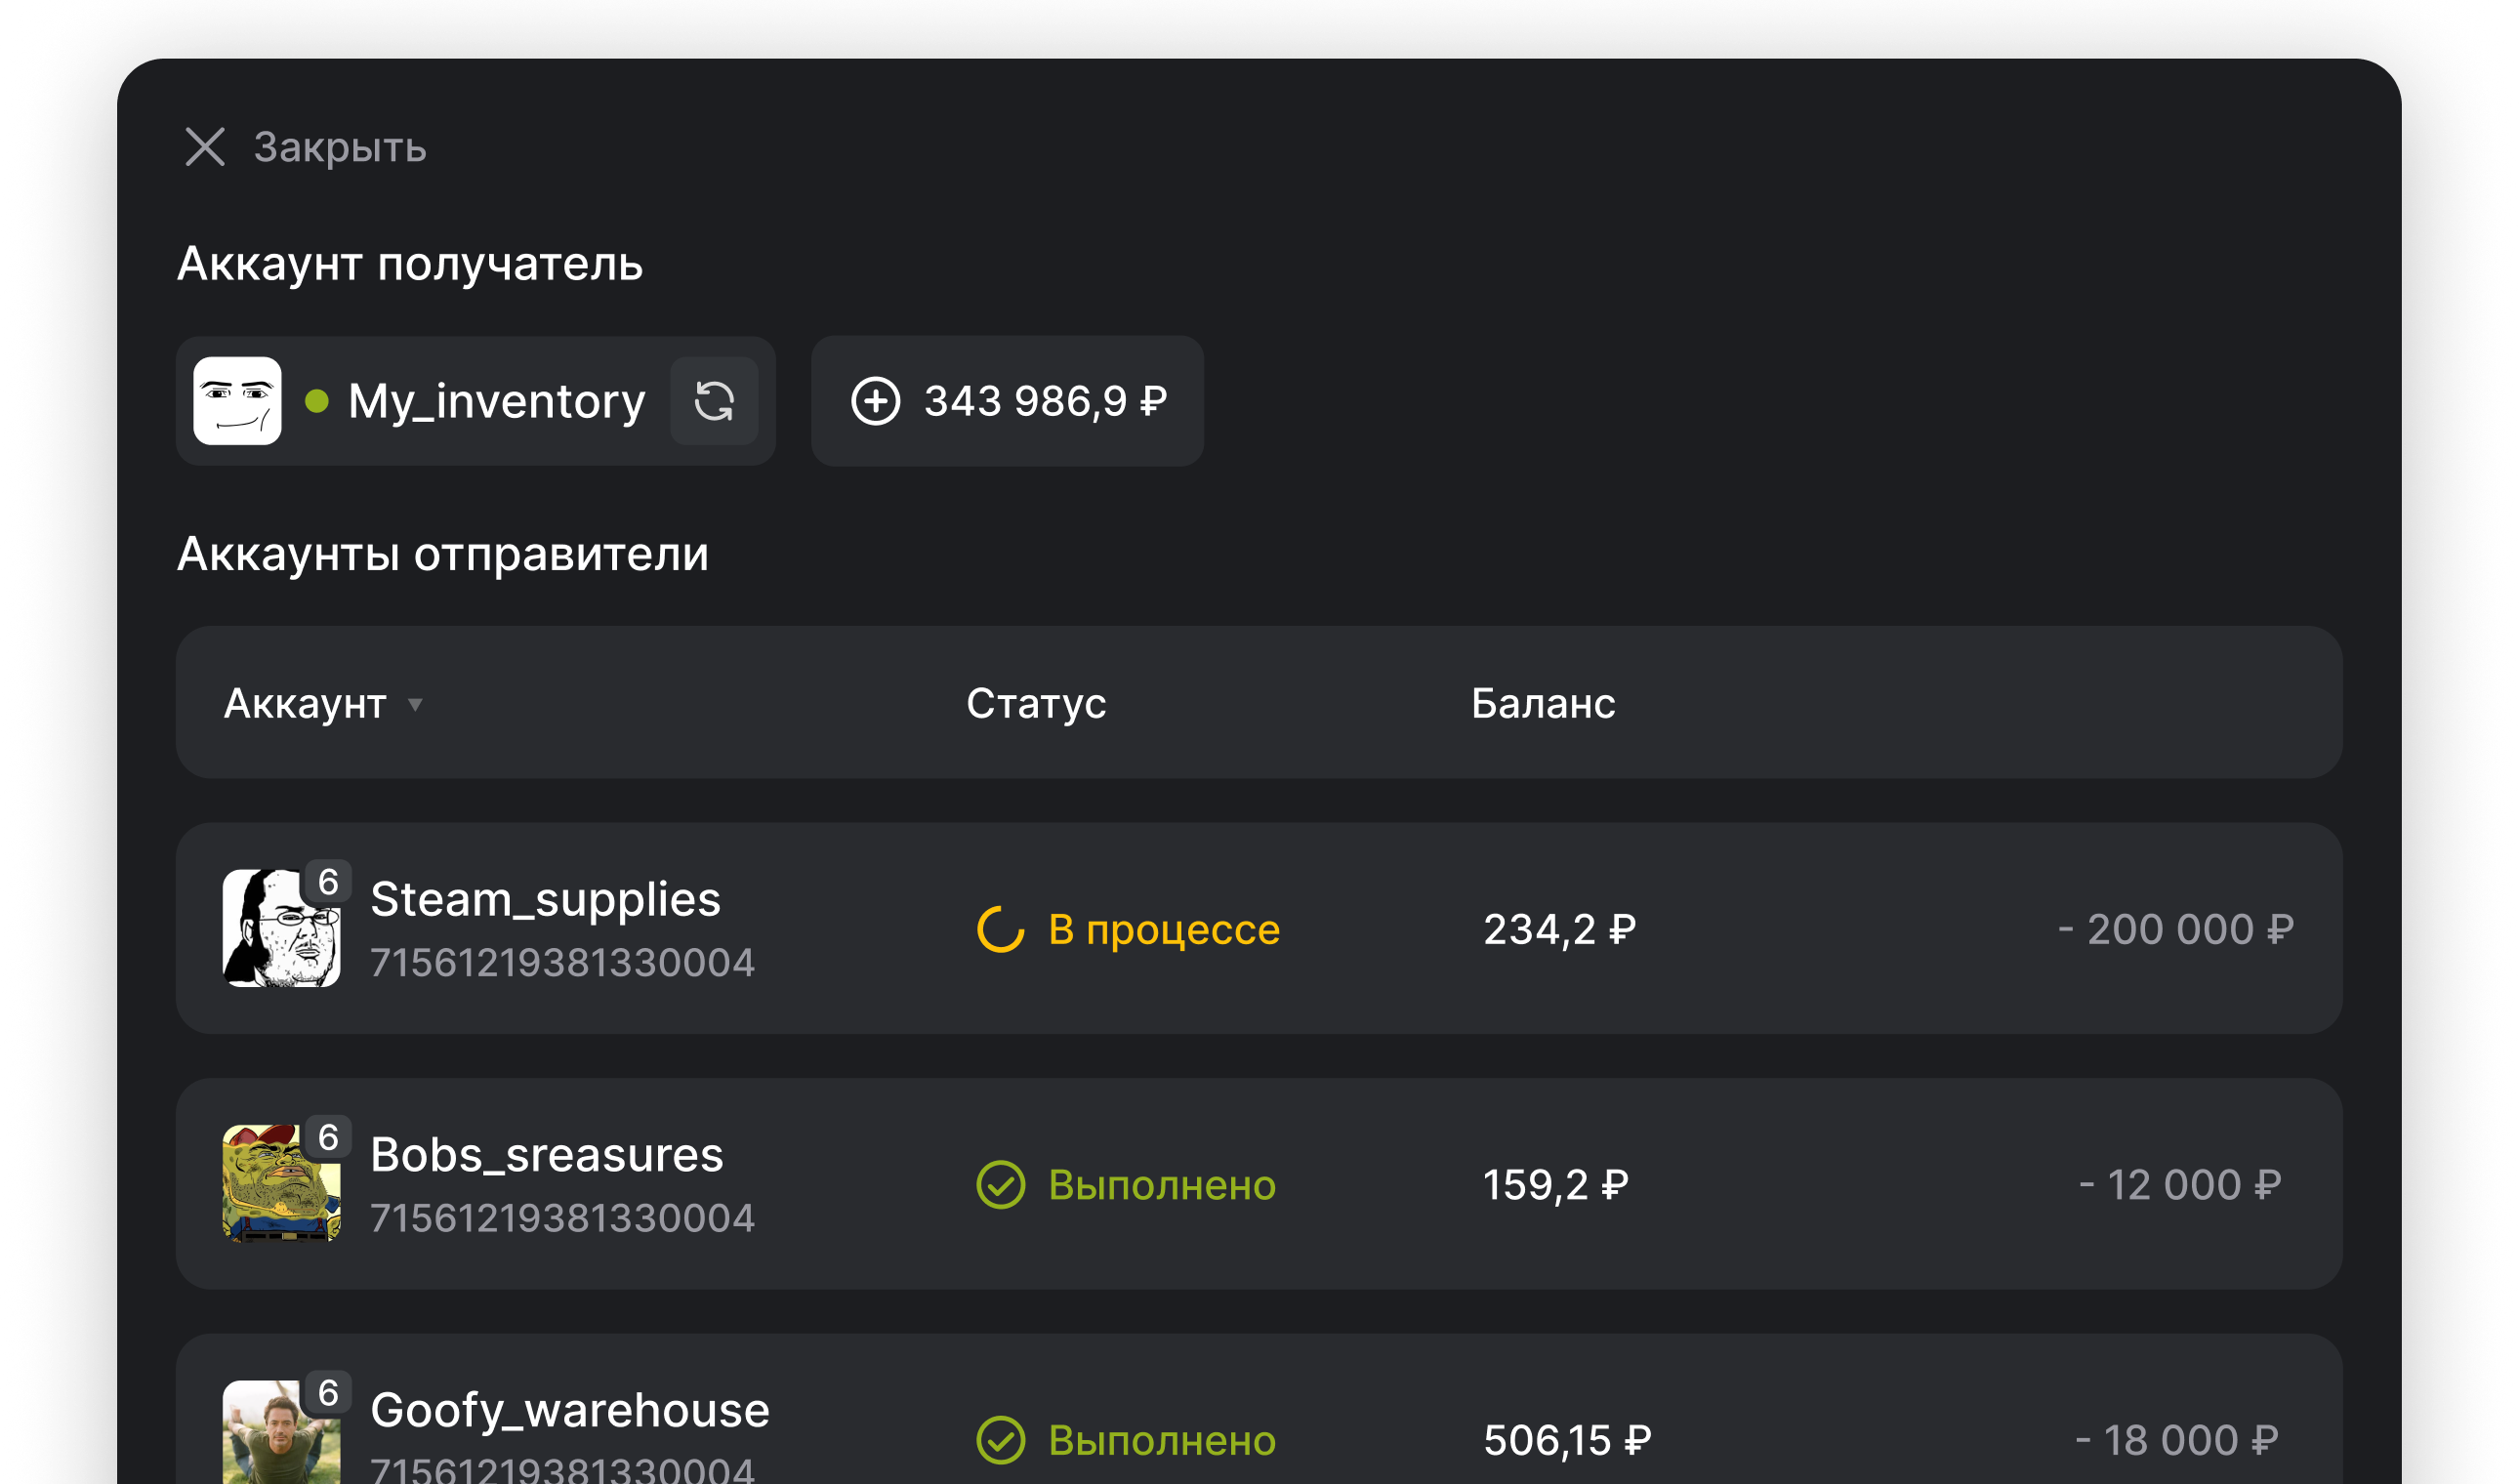Screen dimensions: 2519x1484
Task: Select the My_inventory account name
Action: tap(497, 401)
